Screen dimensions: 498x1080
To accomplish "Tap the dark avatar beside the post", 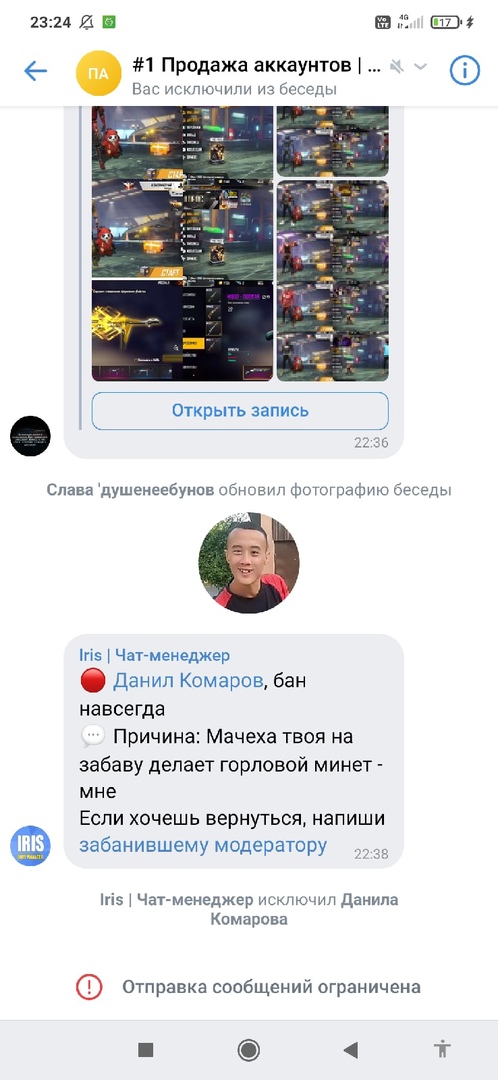I will click(30, 435).
